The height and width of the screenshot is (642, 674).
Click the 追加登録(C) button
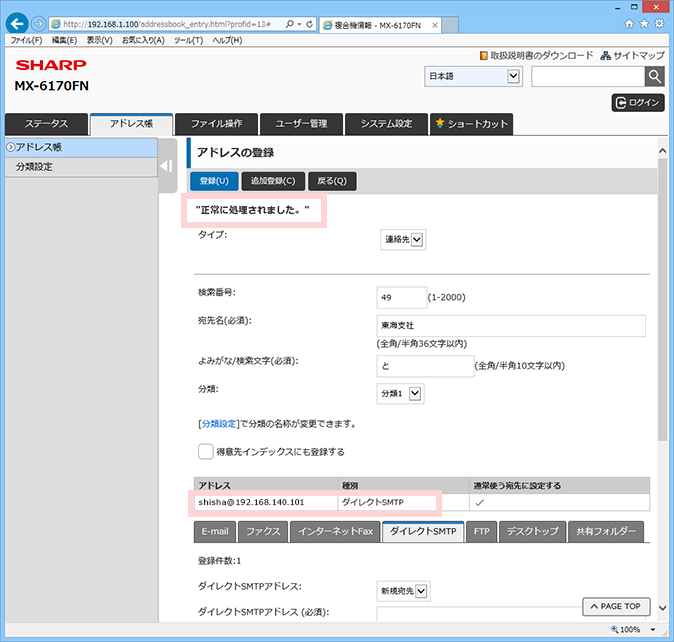[273, 181]
